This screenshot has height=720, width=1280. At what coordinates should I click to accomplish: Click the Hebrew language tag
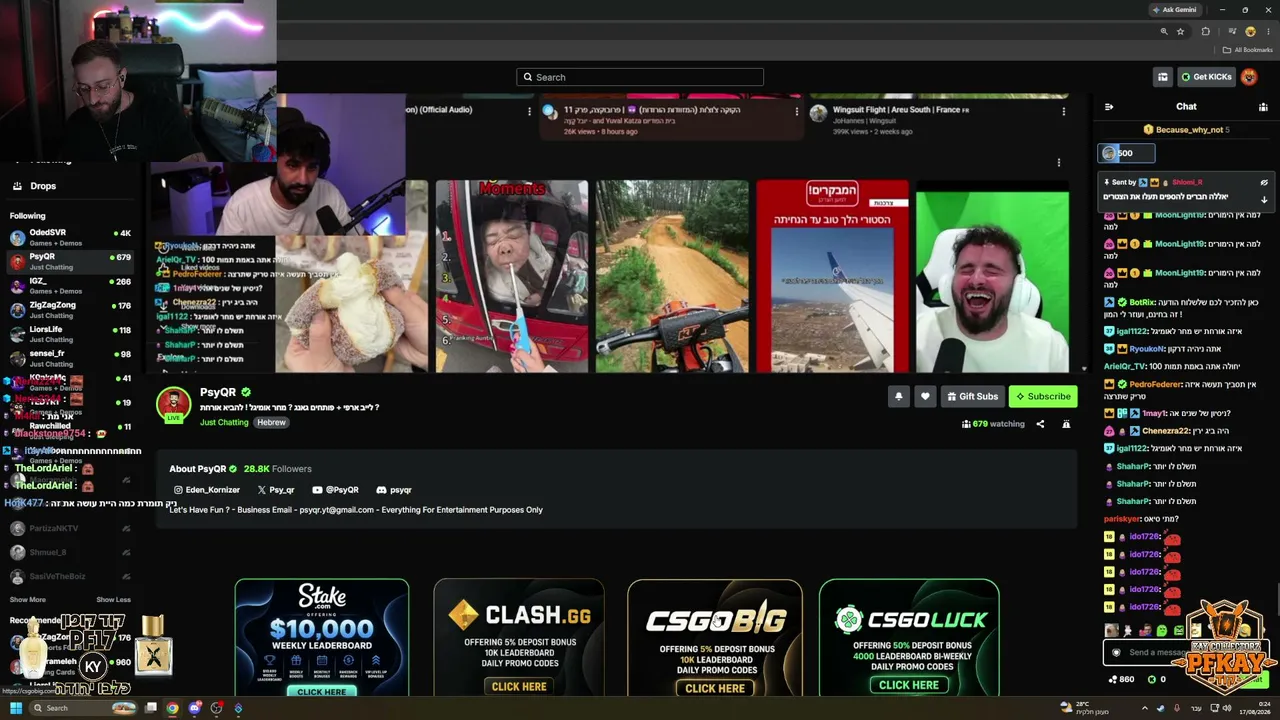click(x=271, y=422)
